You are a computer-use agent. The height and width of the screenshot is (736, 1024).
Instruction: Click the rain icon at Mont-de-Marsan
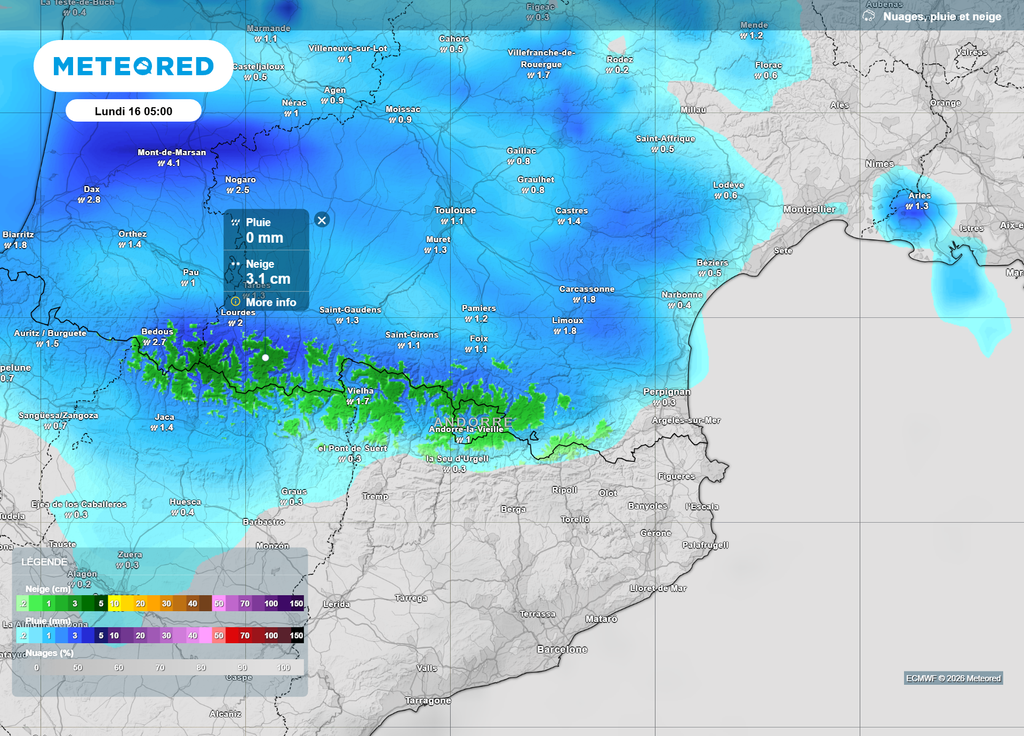click(x=160, y=163)
